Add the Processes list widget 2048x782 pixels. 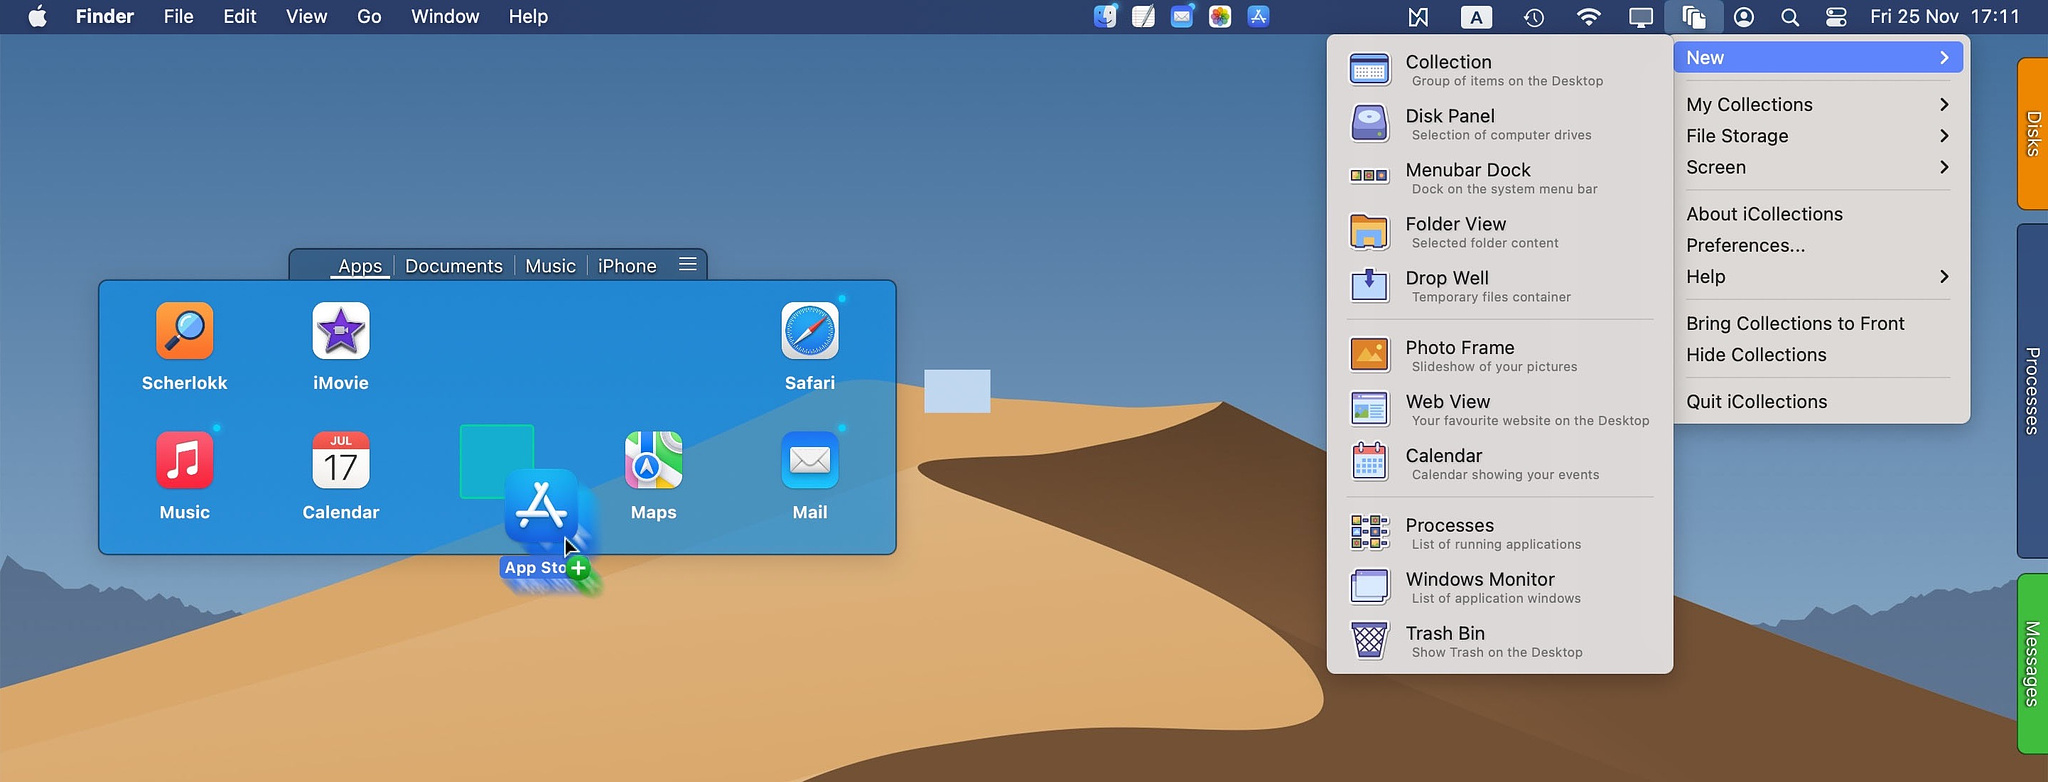click(x=1500, y=534)
